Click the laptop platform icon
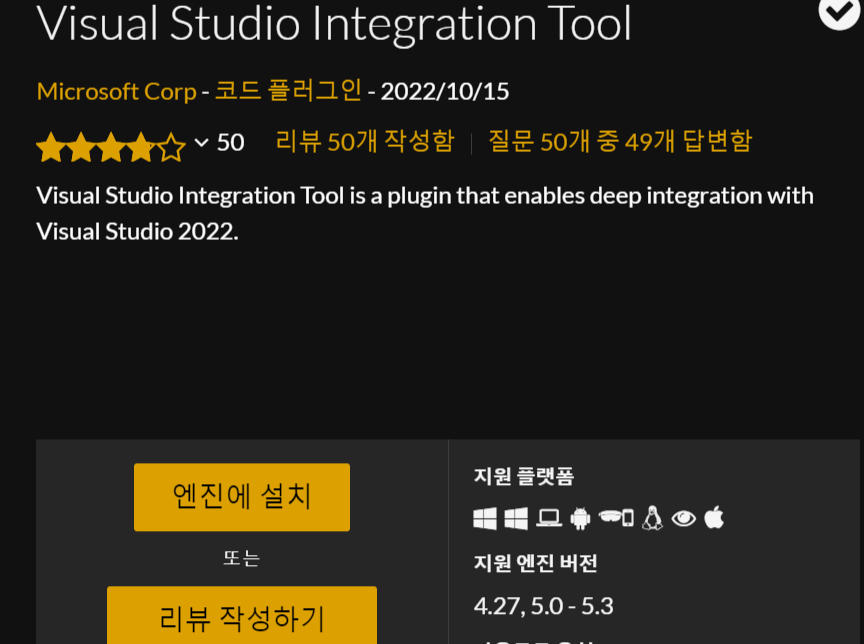This screenshot has height=644, width=864. (x=549, y=518)
